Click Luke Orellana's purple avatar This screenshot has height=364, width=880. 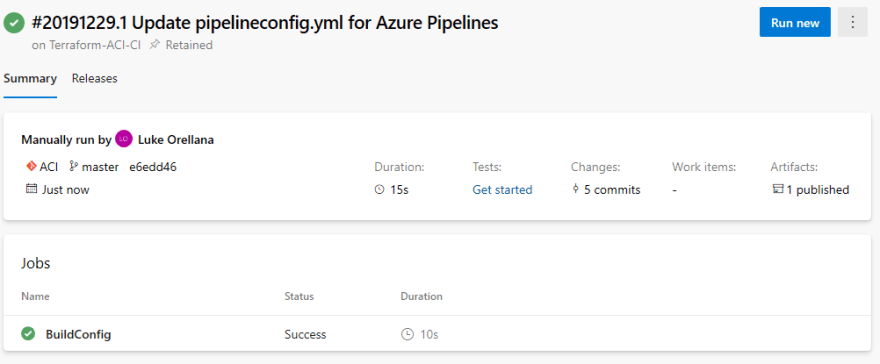pyautogui.click(x=123, y=139)
